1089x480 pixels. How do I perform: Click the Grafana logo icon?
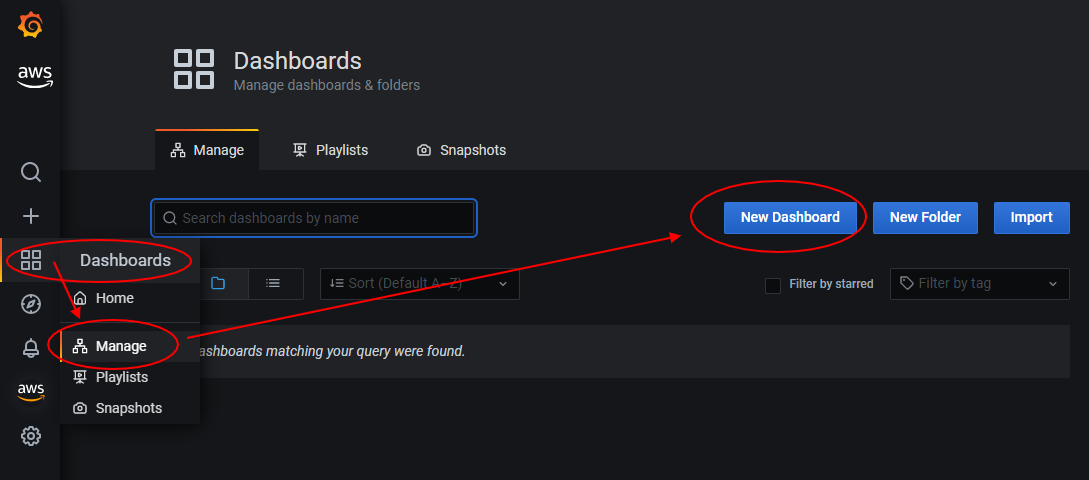point(31,25)
